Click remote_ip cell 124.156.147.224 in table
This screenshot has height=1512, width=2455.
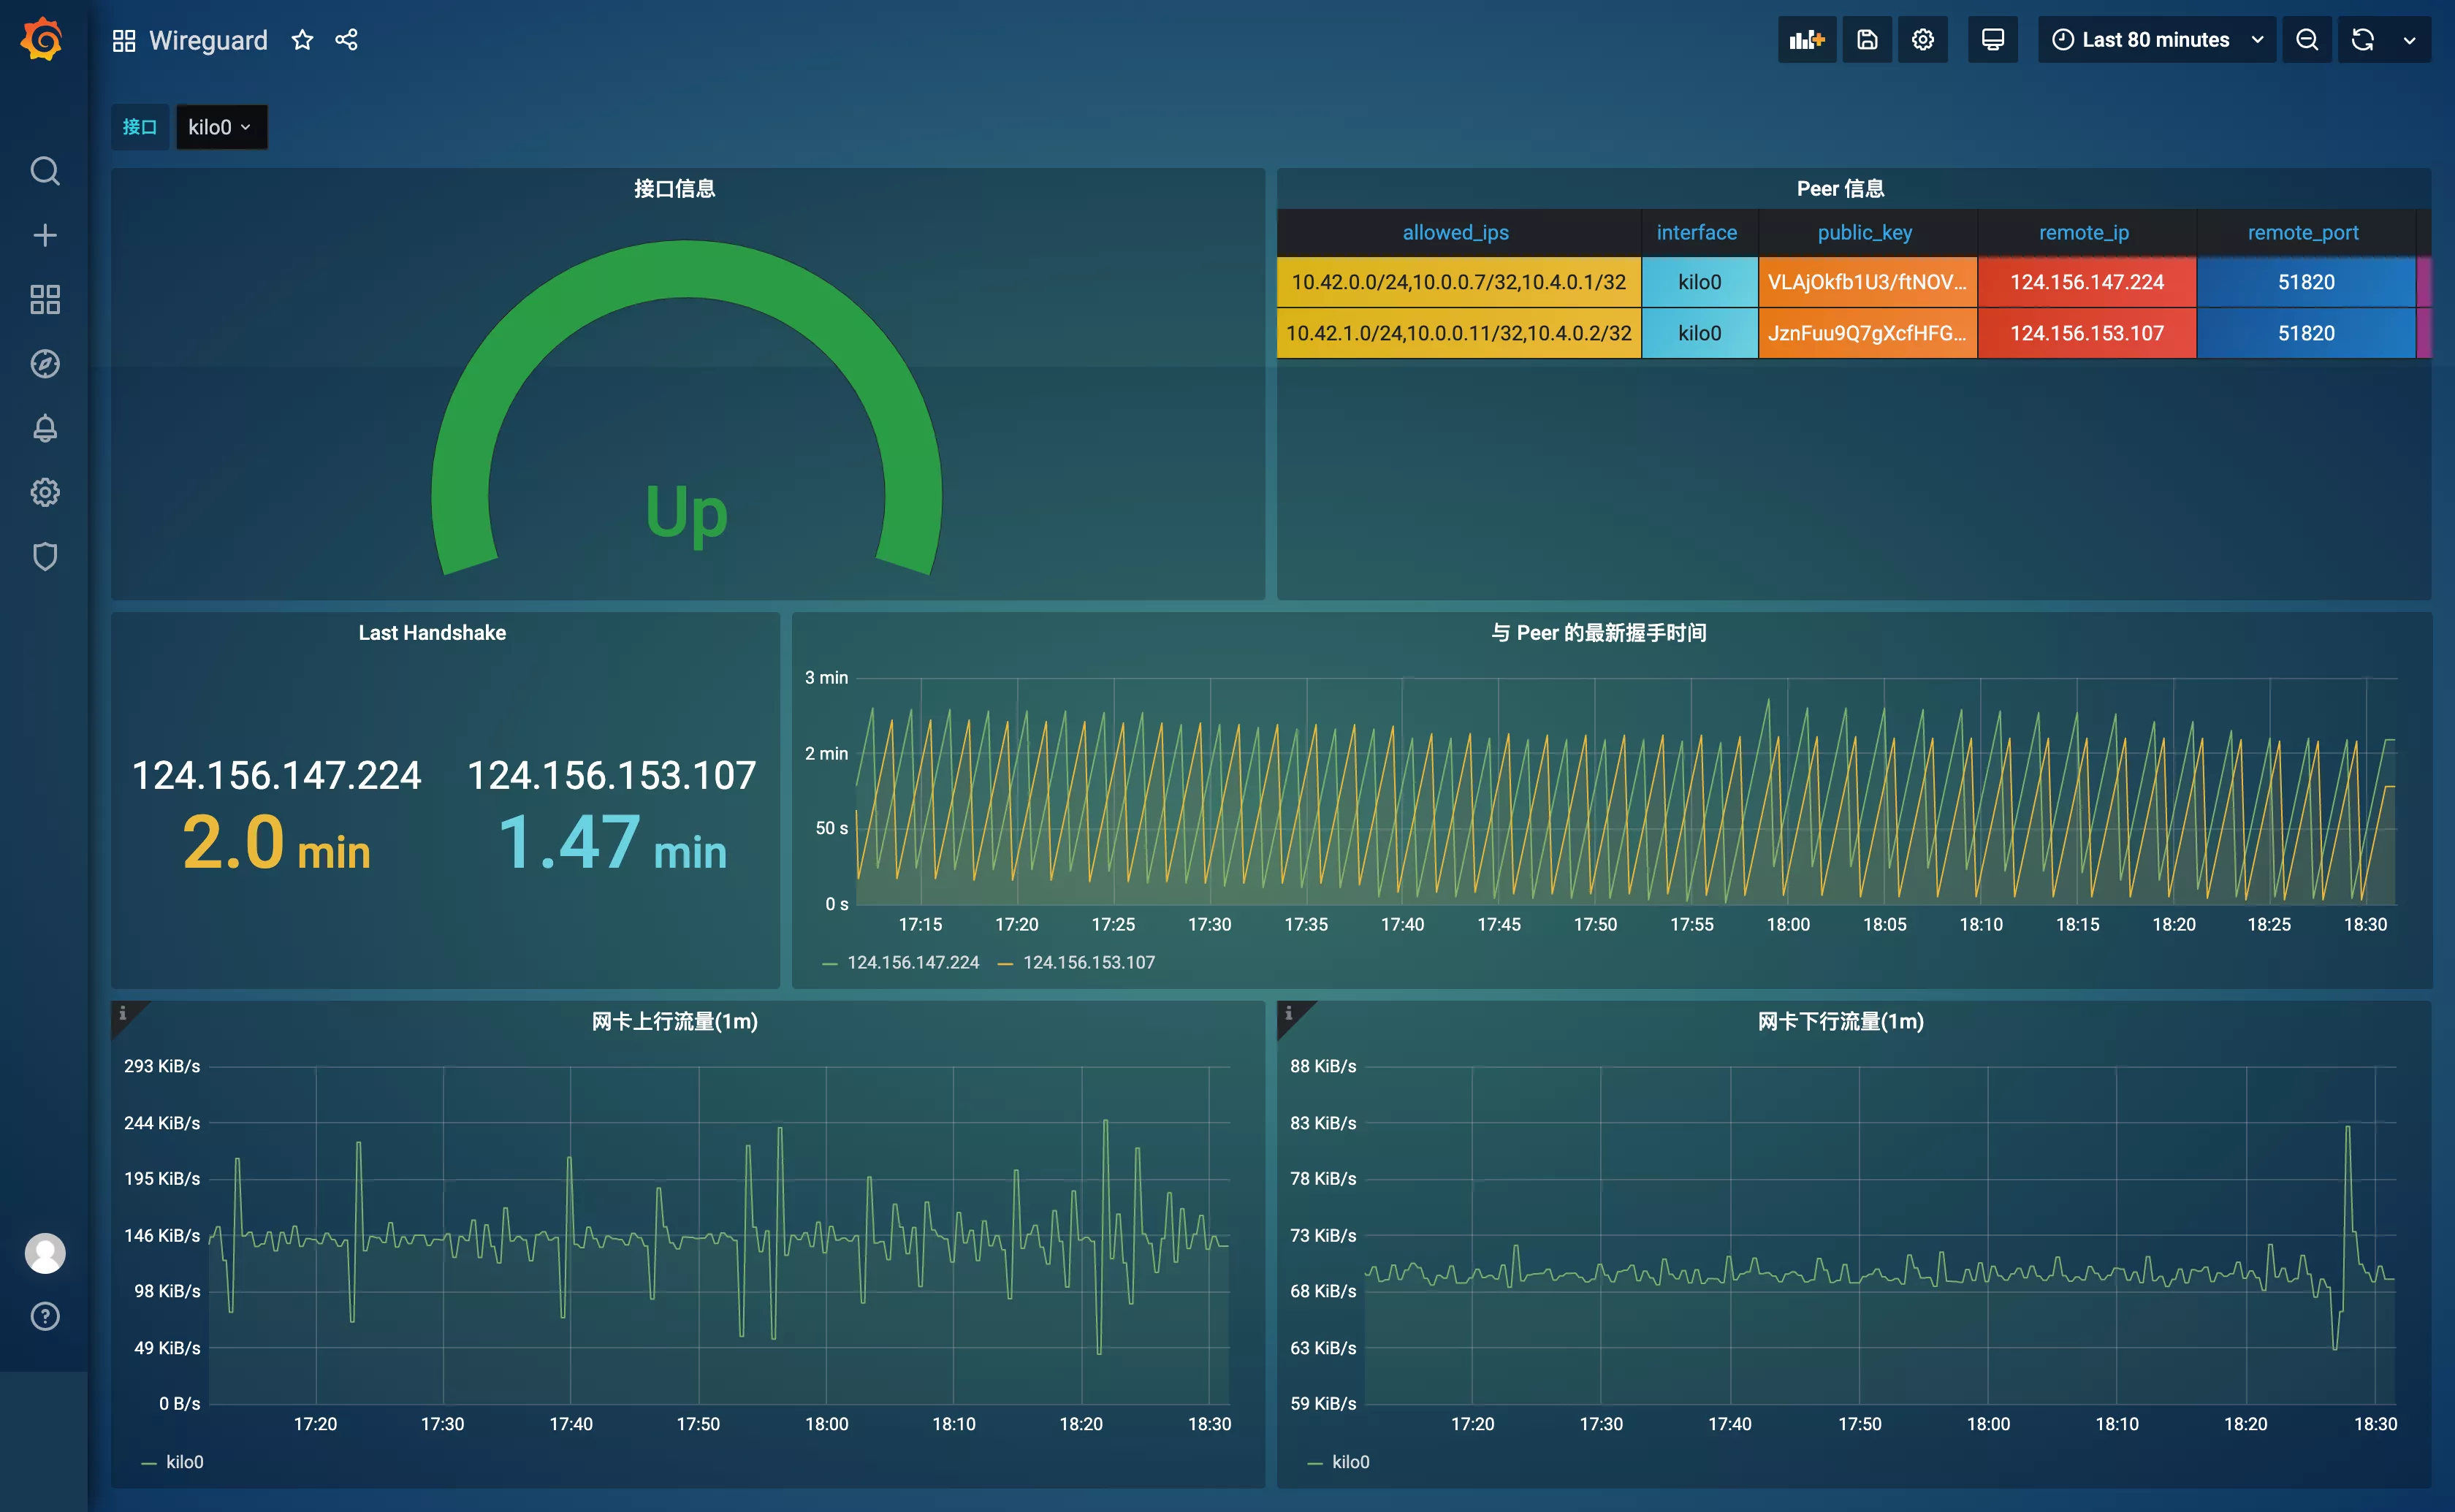coord(2087,282)
